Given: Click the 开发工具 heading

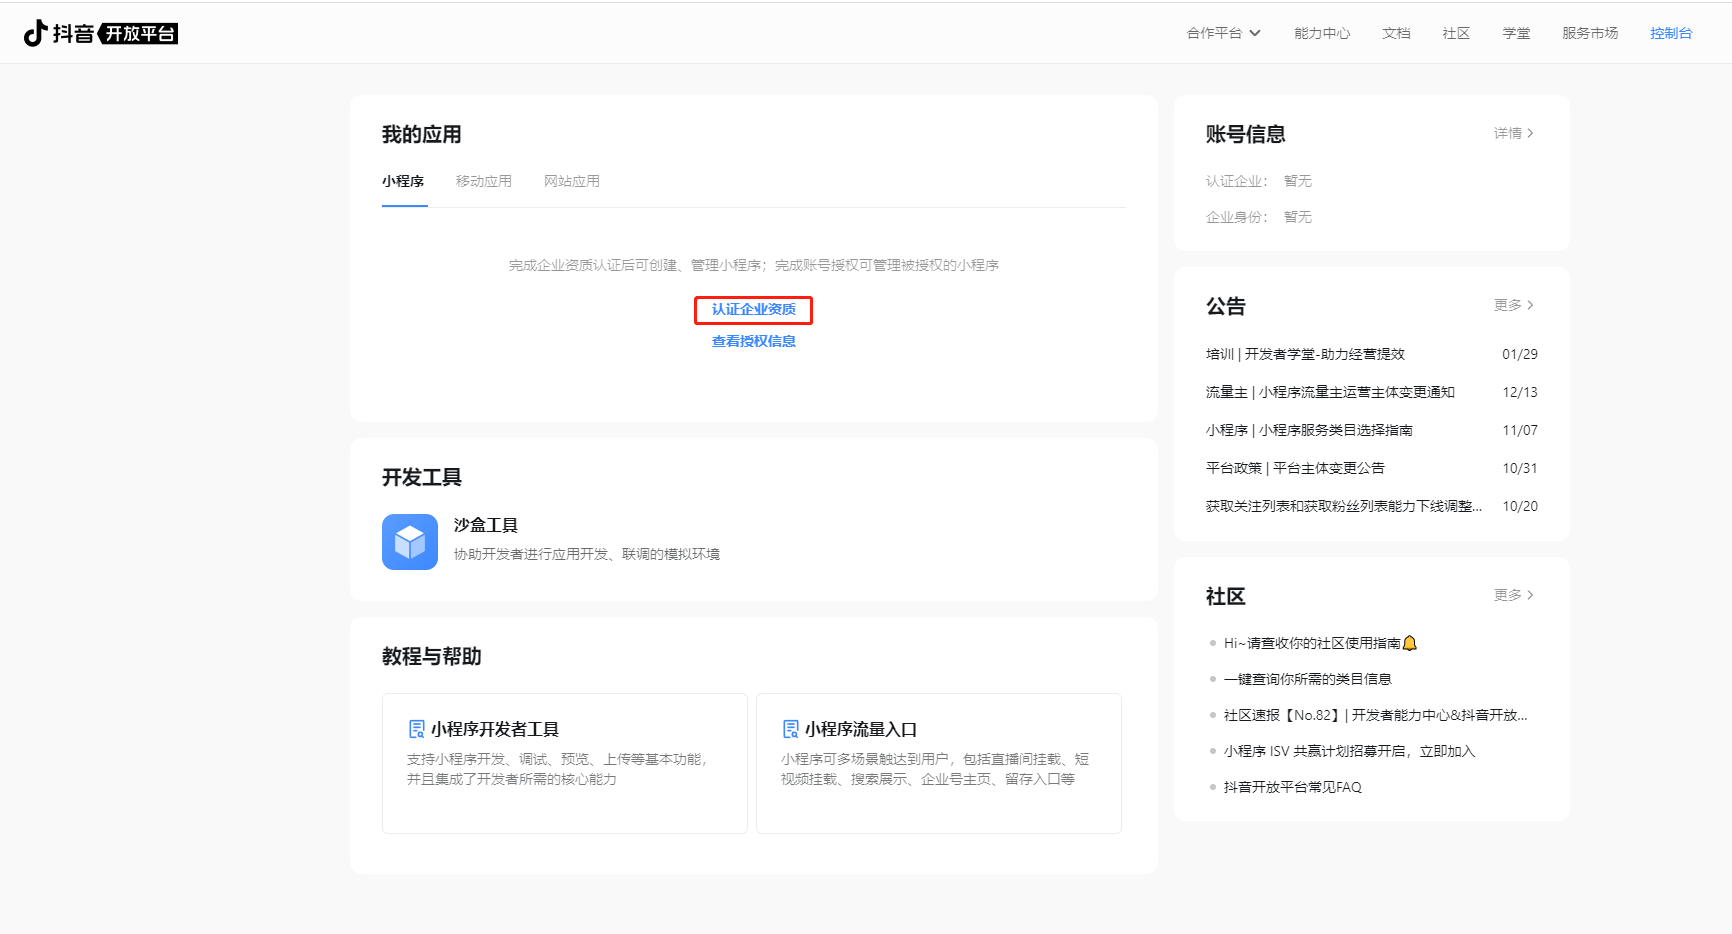Looking at the screenshot, I should tap(422, 477).
